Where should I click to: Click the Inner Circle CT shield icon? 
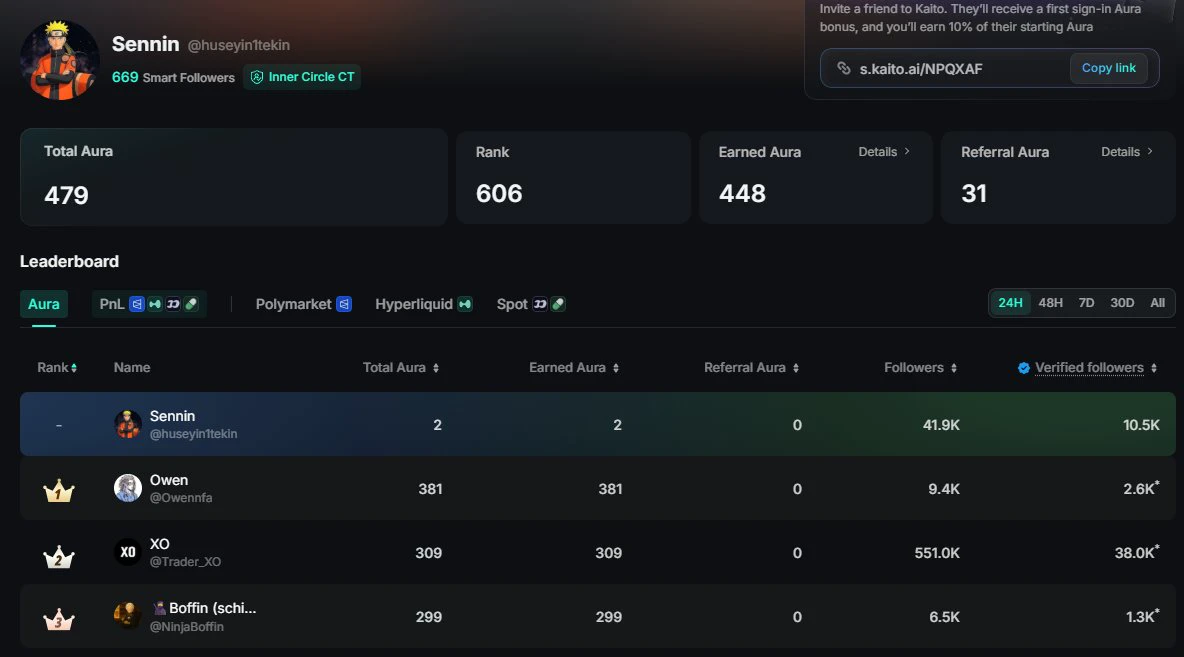point(257,77)
